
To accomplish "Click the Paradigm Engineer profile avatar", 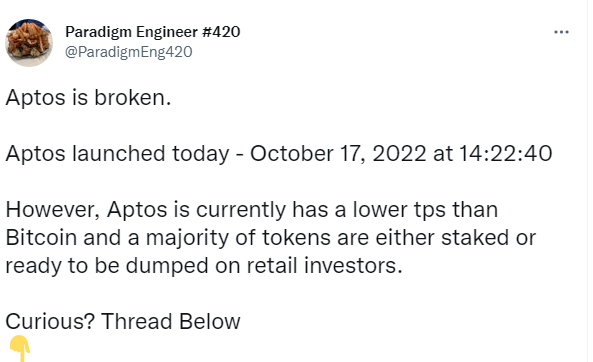I will 29,43.
